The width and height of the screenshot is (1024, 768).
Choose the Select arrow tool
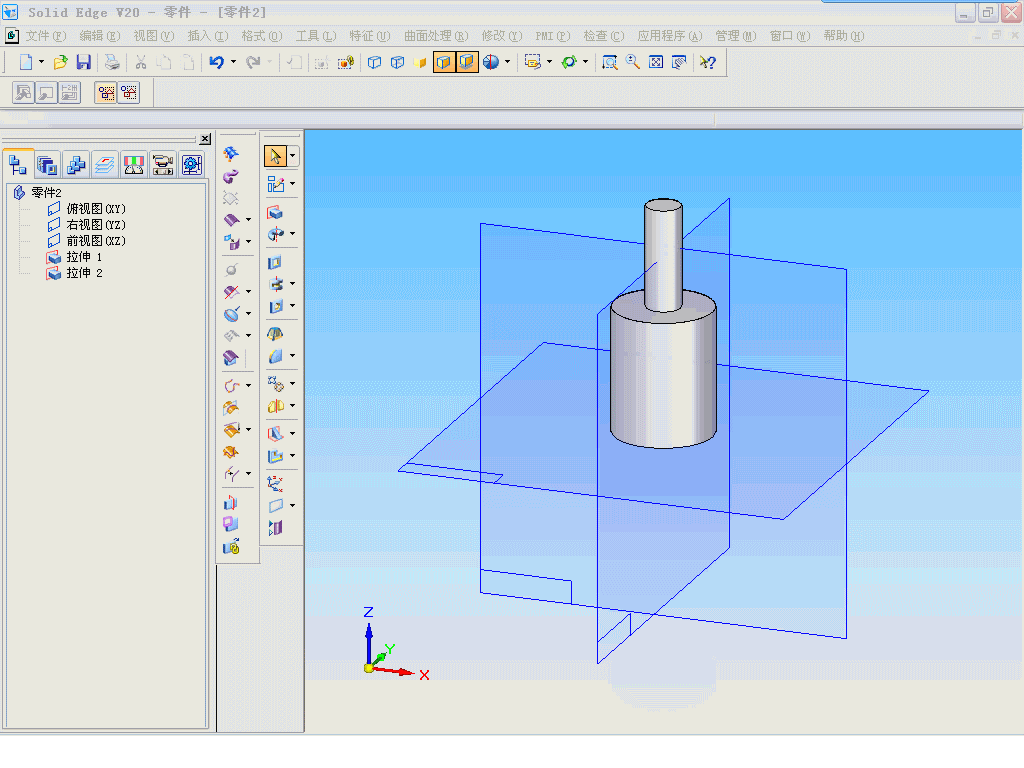coord(275,156)
